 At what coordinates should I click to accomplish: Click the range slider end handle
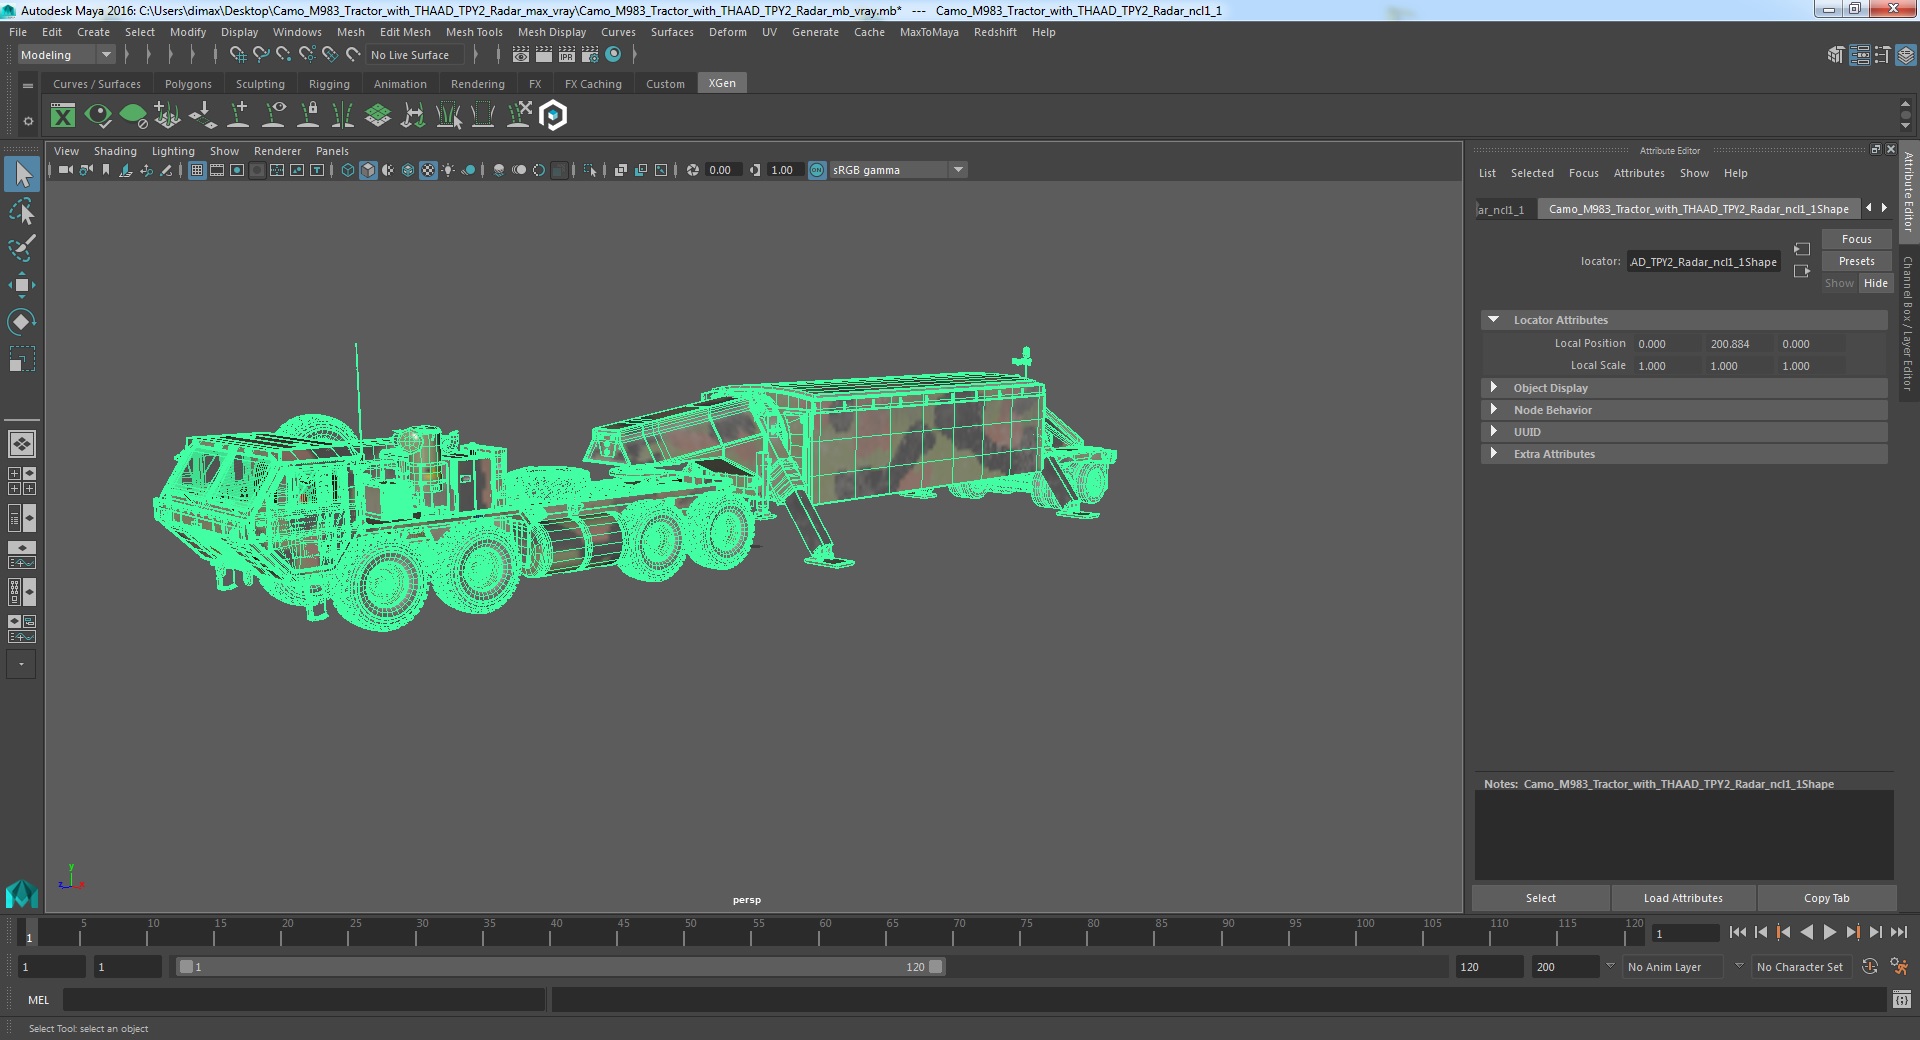[x=935, y=967]
